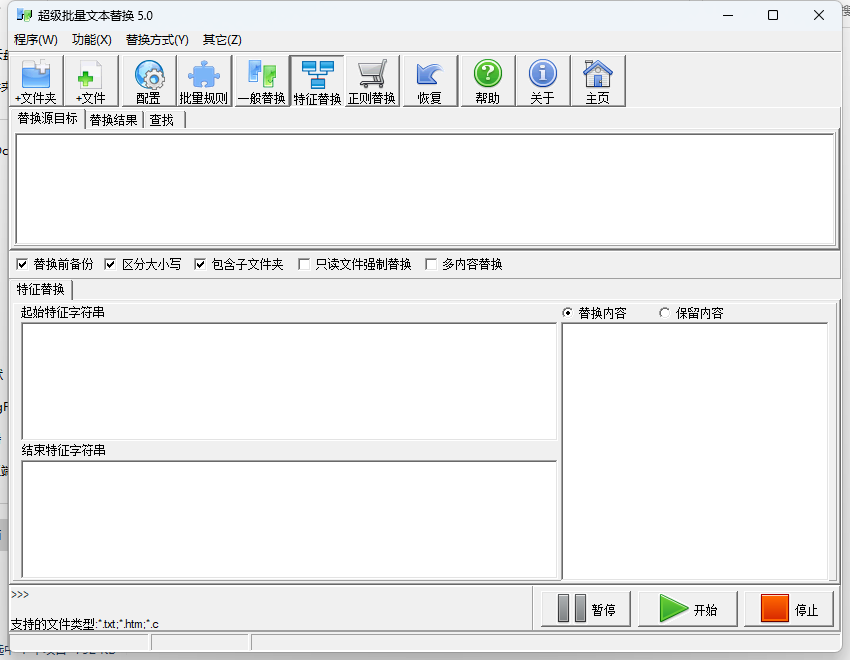Go to the 主页 homepage icon
This screenshot has height=660, width=850.
[x=598, y=81]
